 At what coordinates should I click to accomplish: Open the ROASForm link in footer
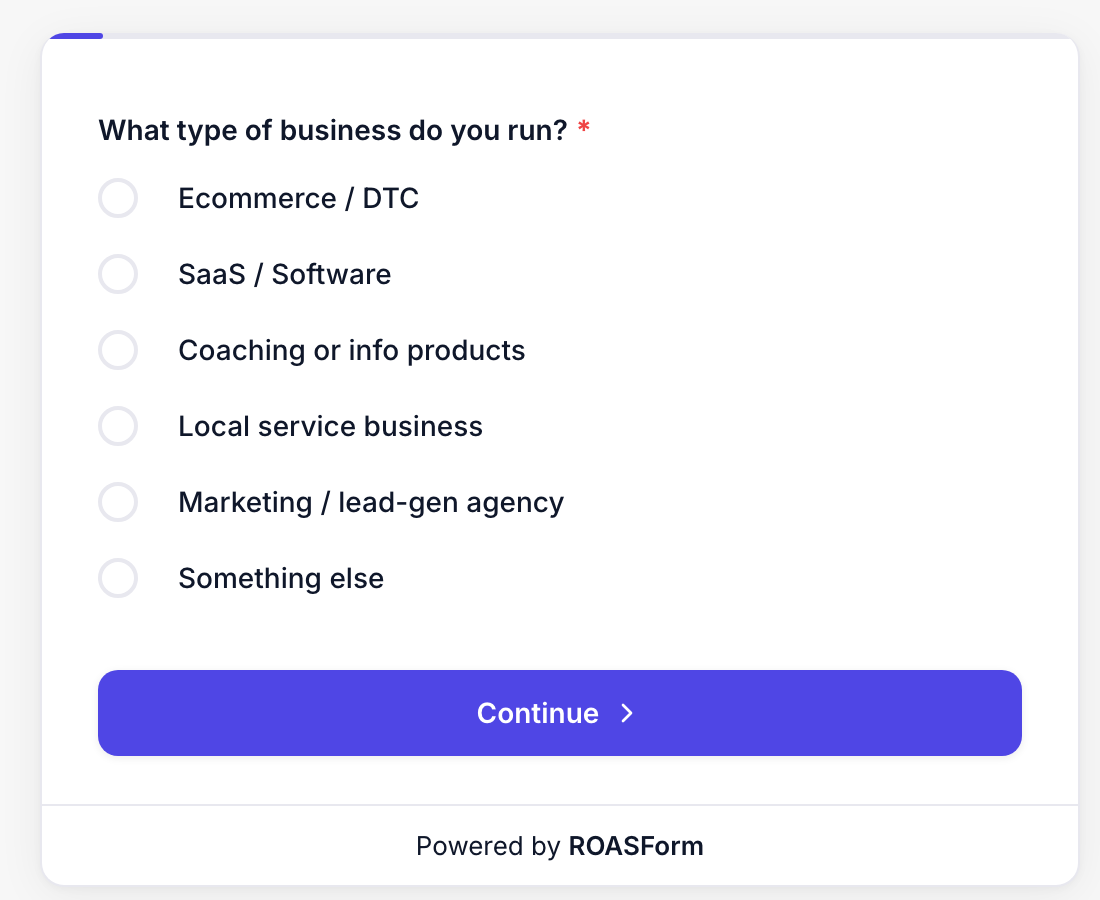tap(636, 846)
